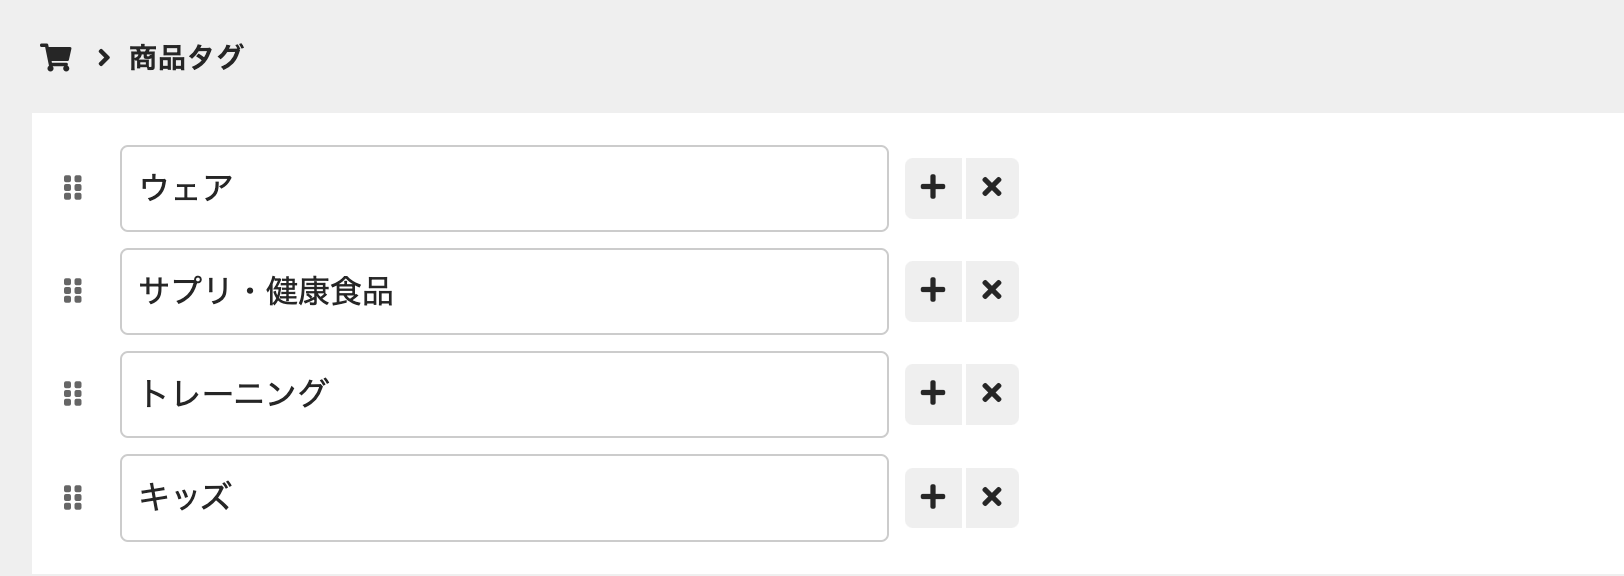This screenshot has height=576, width=1624.
Task: Focus the ウェア tag input field
Action: click(504, 188)
